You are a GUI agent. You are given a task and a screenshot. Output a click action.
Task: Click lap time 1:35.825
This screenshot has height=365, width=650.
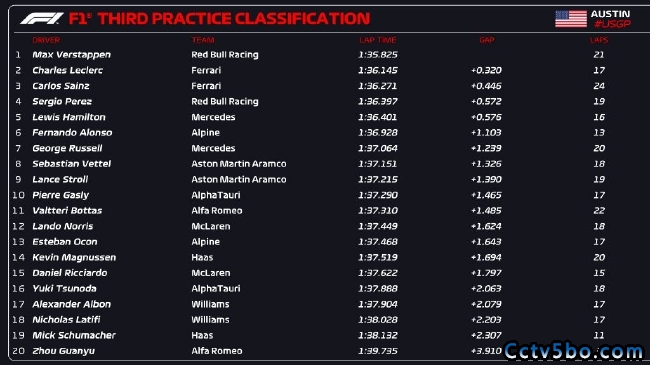[x=378, y=55]
